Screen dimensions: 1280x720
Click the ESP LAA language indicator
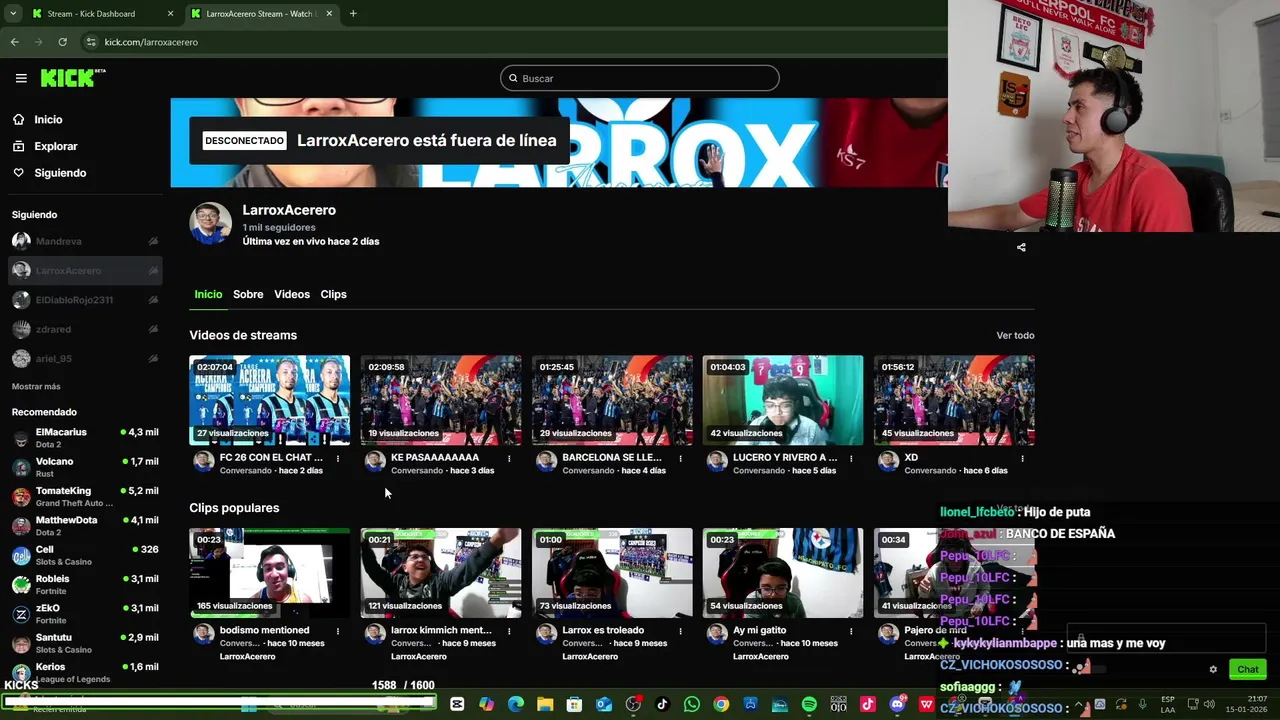pyautogui.click(x=1168, y=704)
